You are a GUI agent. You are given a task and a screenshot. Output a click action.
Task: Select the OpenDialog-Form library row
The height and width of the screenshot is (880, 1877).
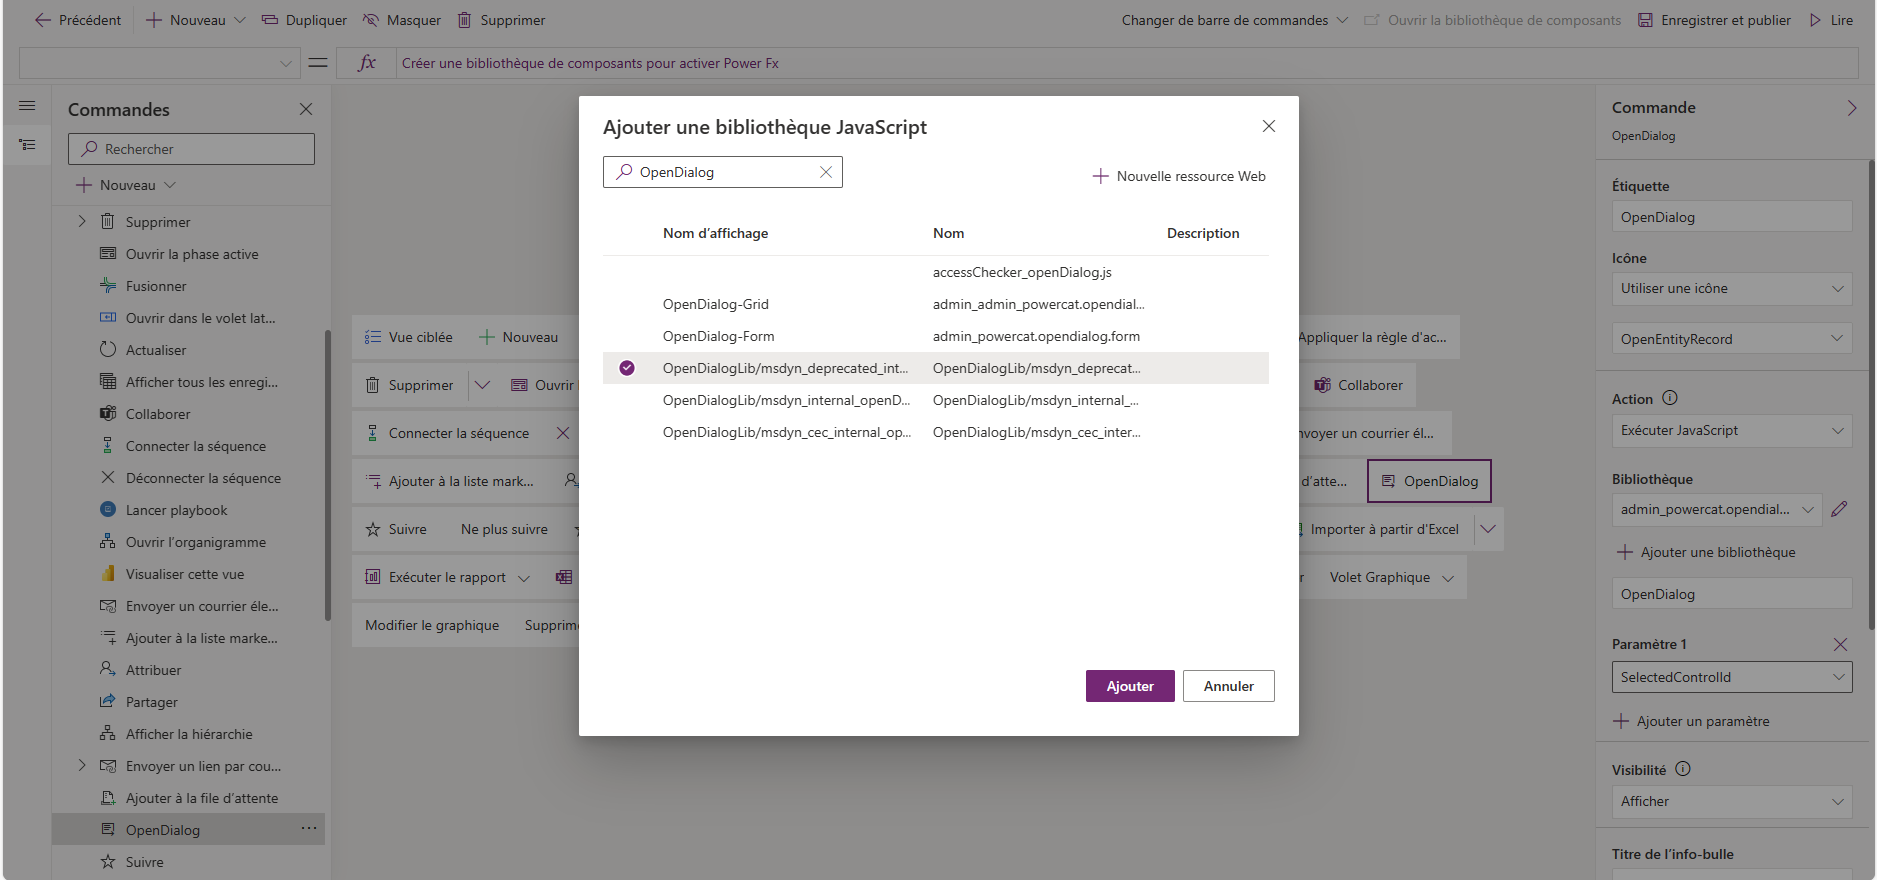935,336
